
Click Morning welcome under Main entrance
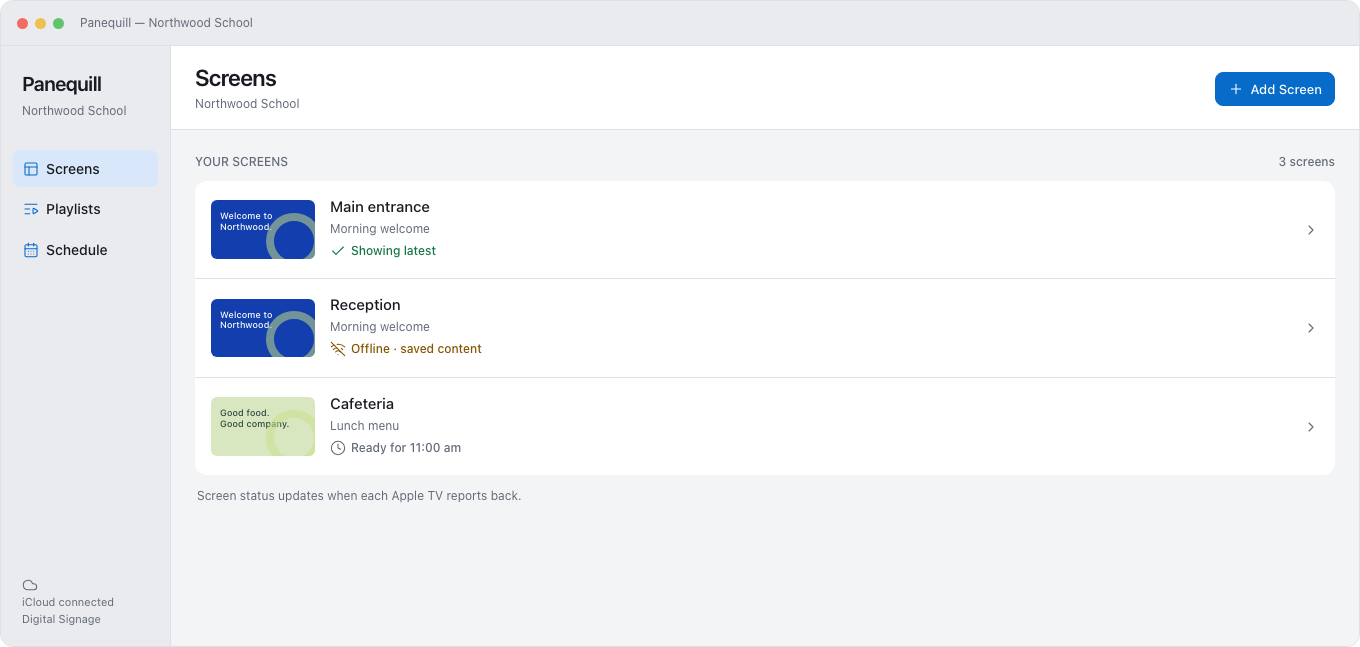tap(380, 229)
